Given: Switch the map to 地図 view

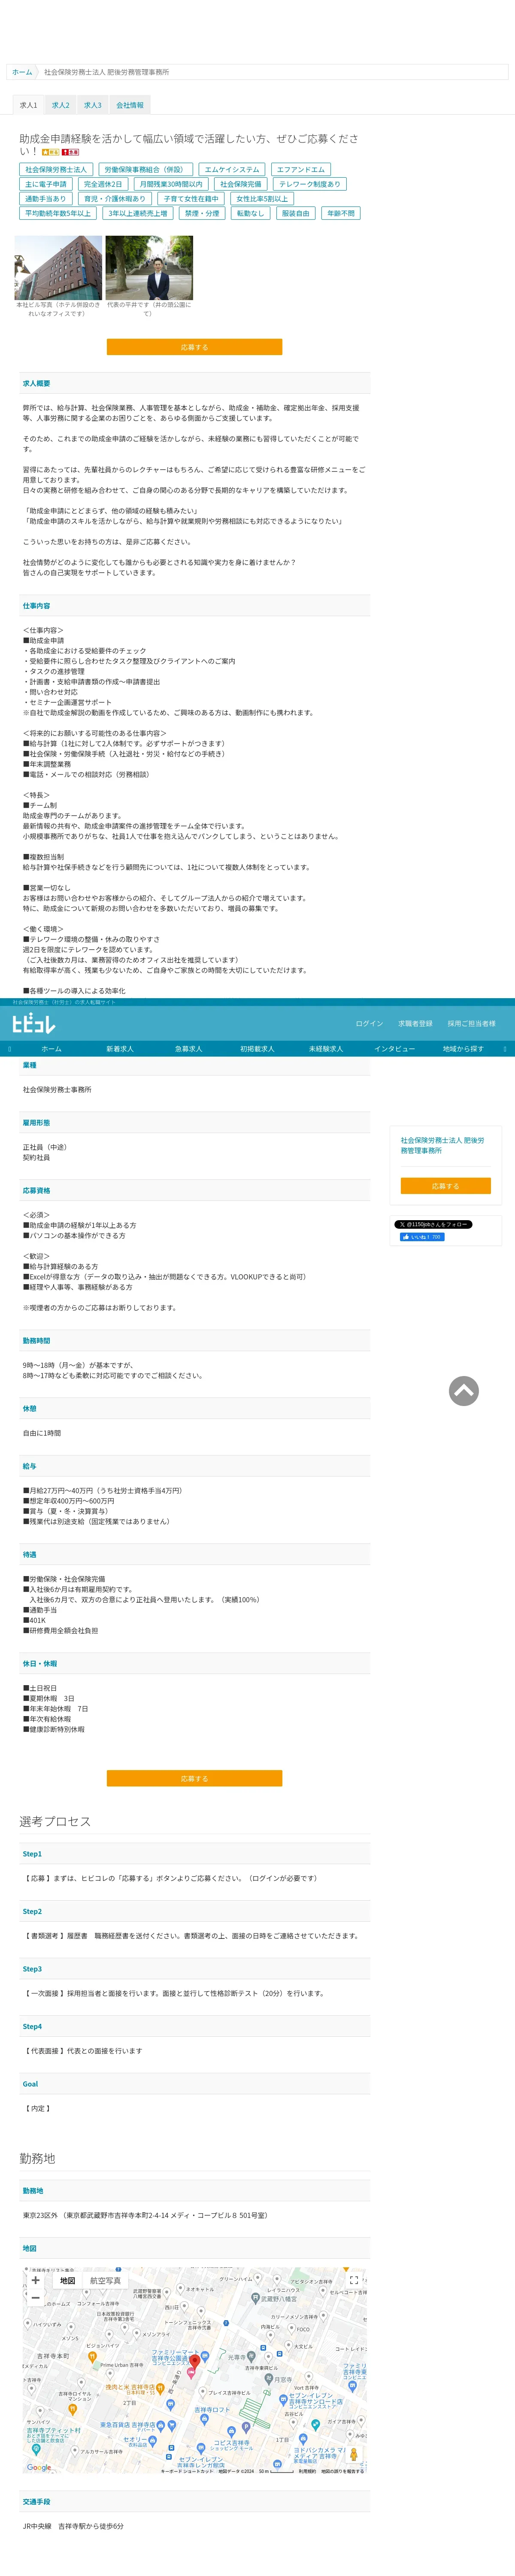Looking at the screenshot, I should pyautogui.click(x=67, y=2281).
